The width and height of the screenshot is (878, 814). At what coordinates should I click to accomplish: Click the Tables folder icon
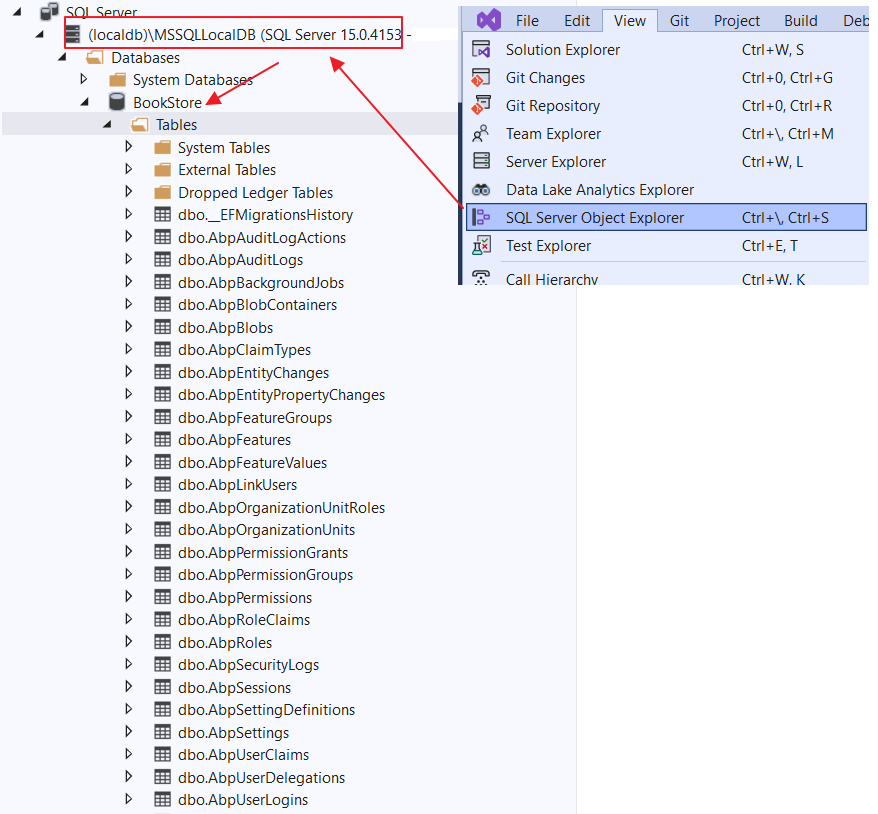click(139, 124)
